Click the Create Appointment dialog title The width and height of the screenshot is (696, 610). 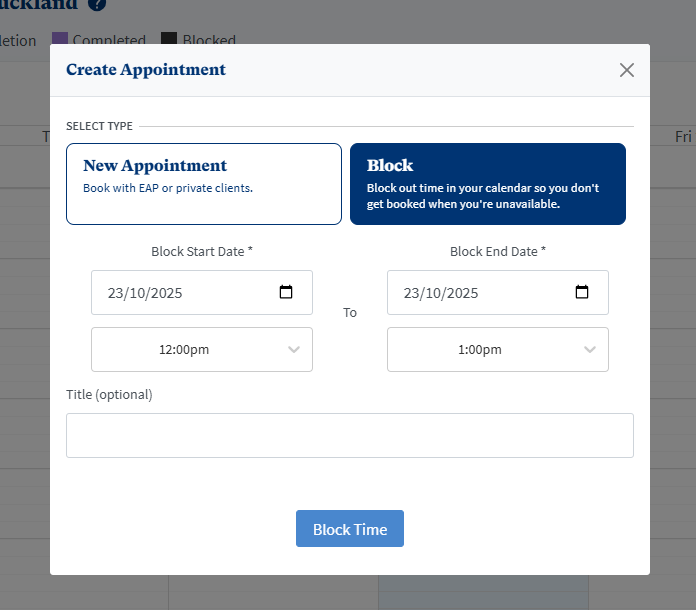click(146, 70)
